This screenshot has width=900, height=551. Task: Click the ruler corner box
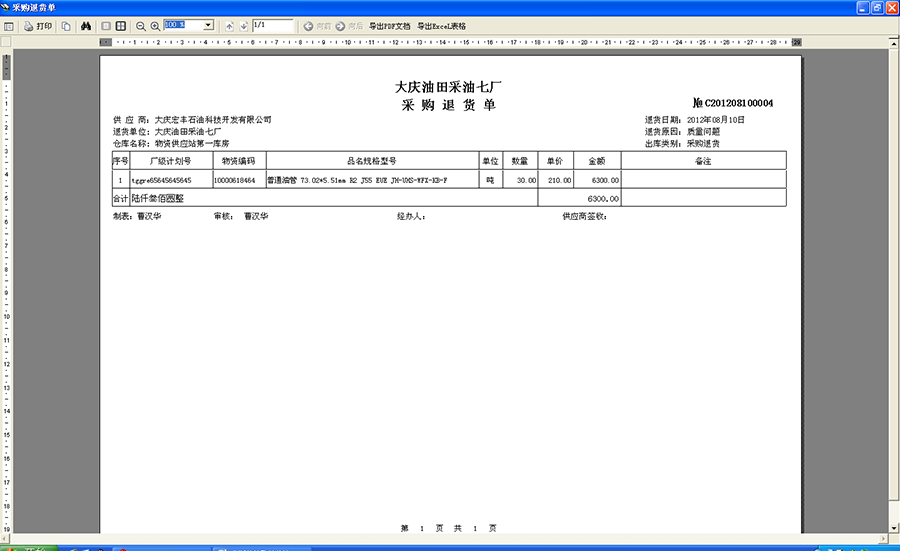[6, 42]
